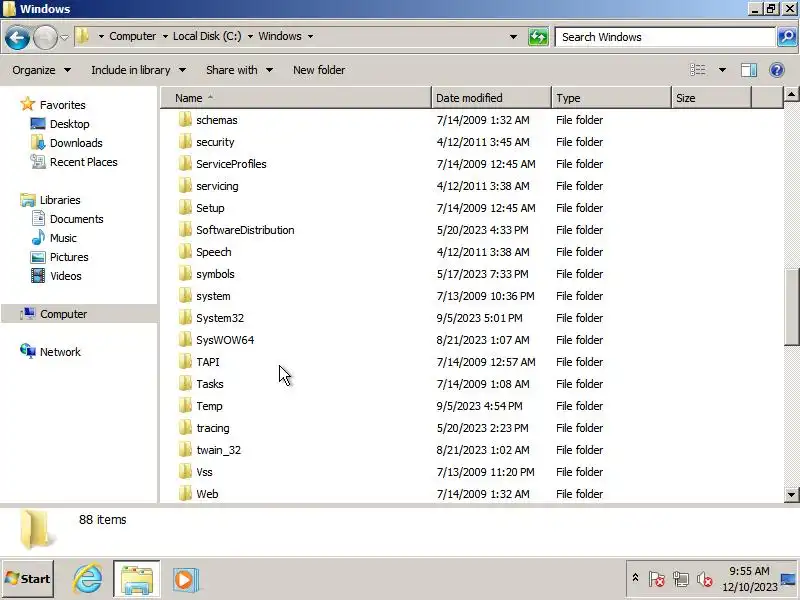800x600 pixels.
Task: Refresh the Windows folder view
Action: (x=538, y=37)
